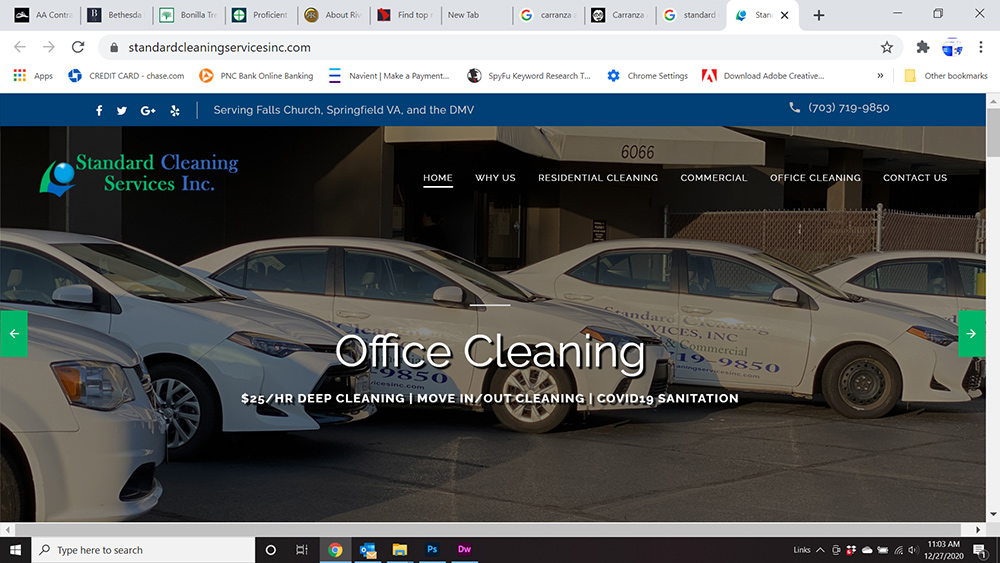1000x563 pixels.
Task: Go back with browser back arrow
Action: (20, 47)
